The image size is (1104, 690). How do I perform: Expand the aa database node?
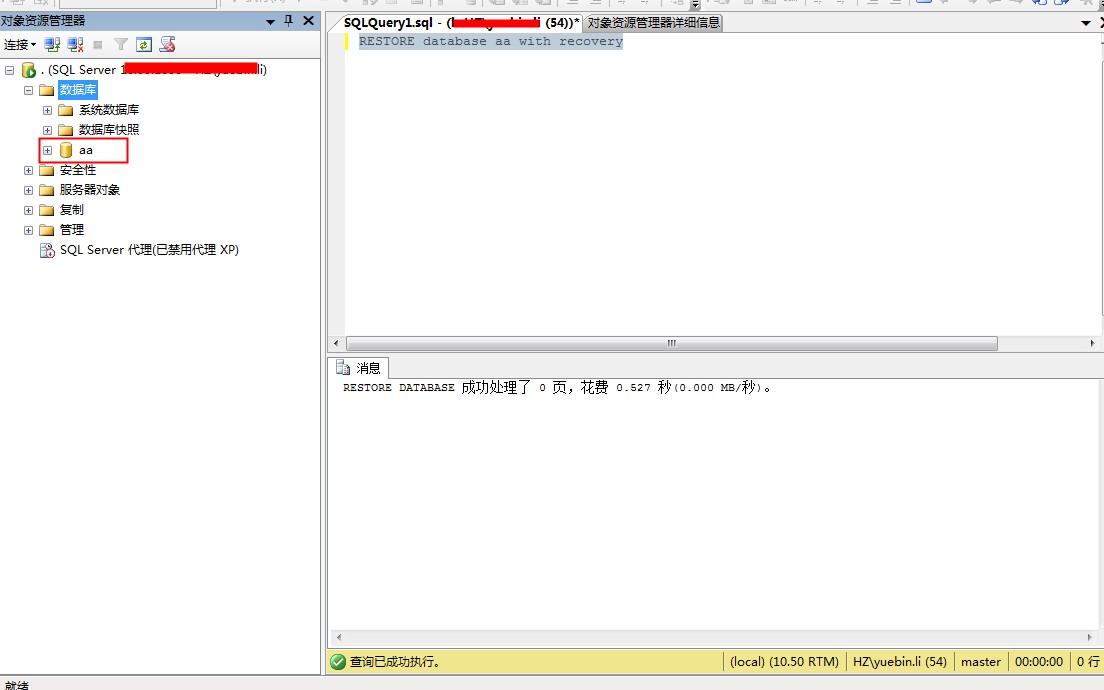(47, 150)
